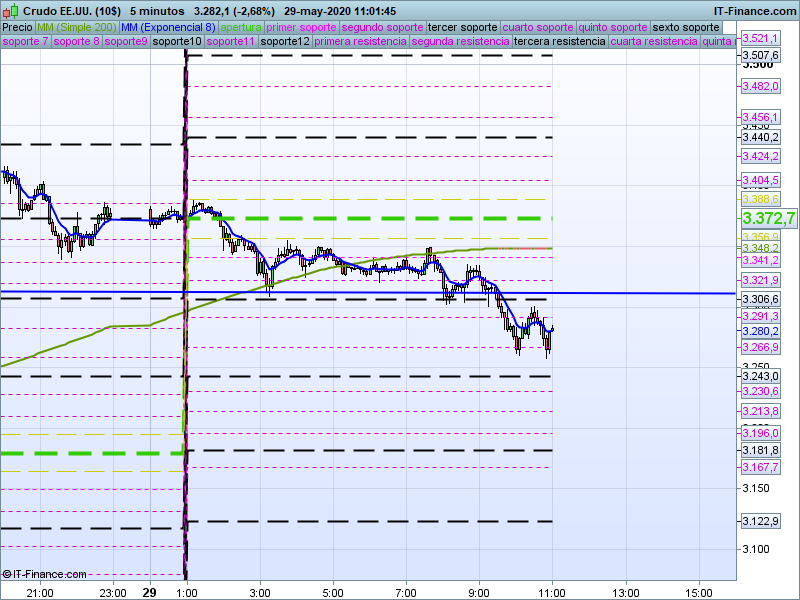Click the 3.424,2 price label
800x600 pixels.
point(760,156)
